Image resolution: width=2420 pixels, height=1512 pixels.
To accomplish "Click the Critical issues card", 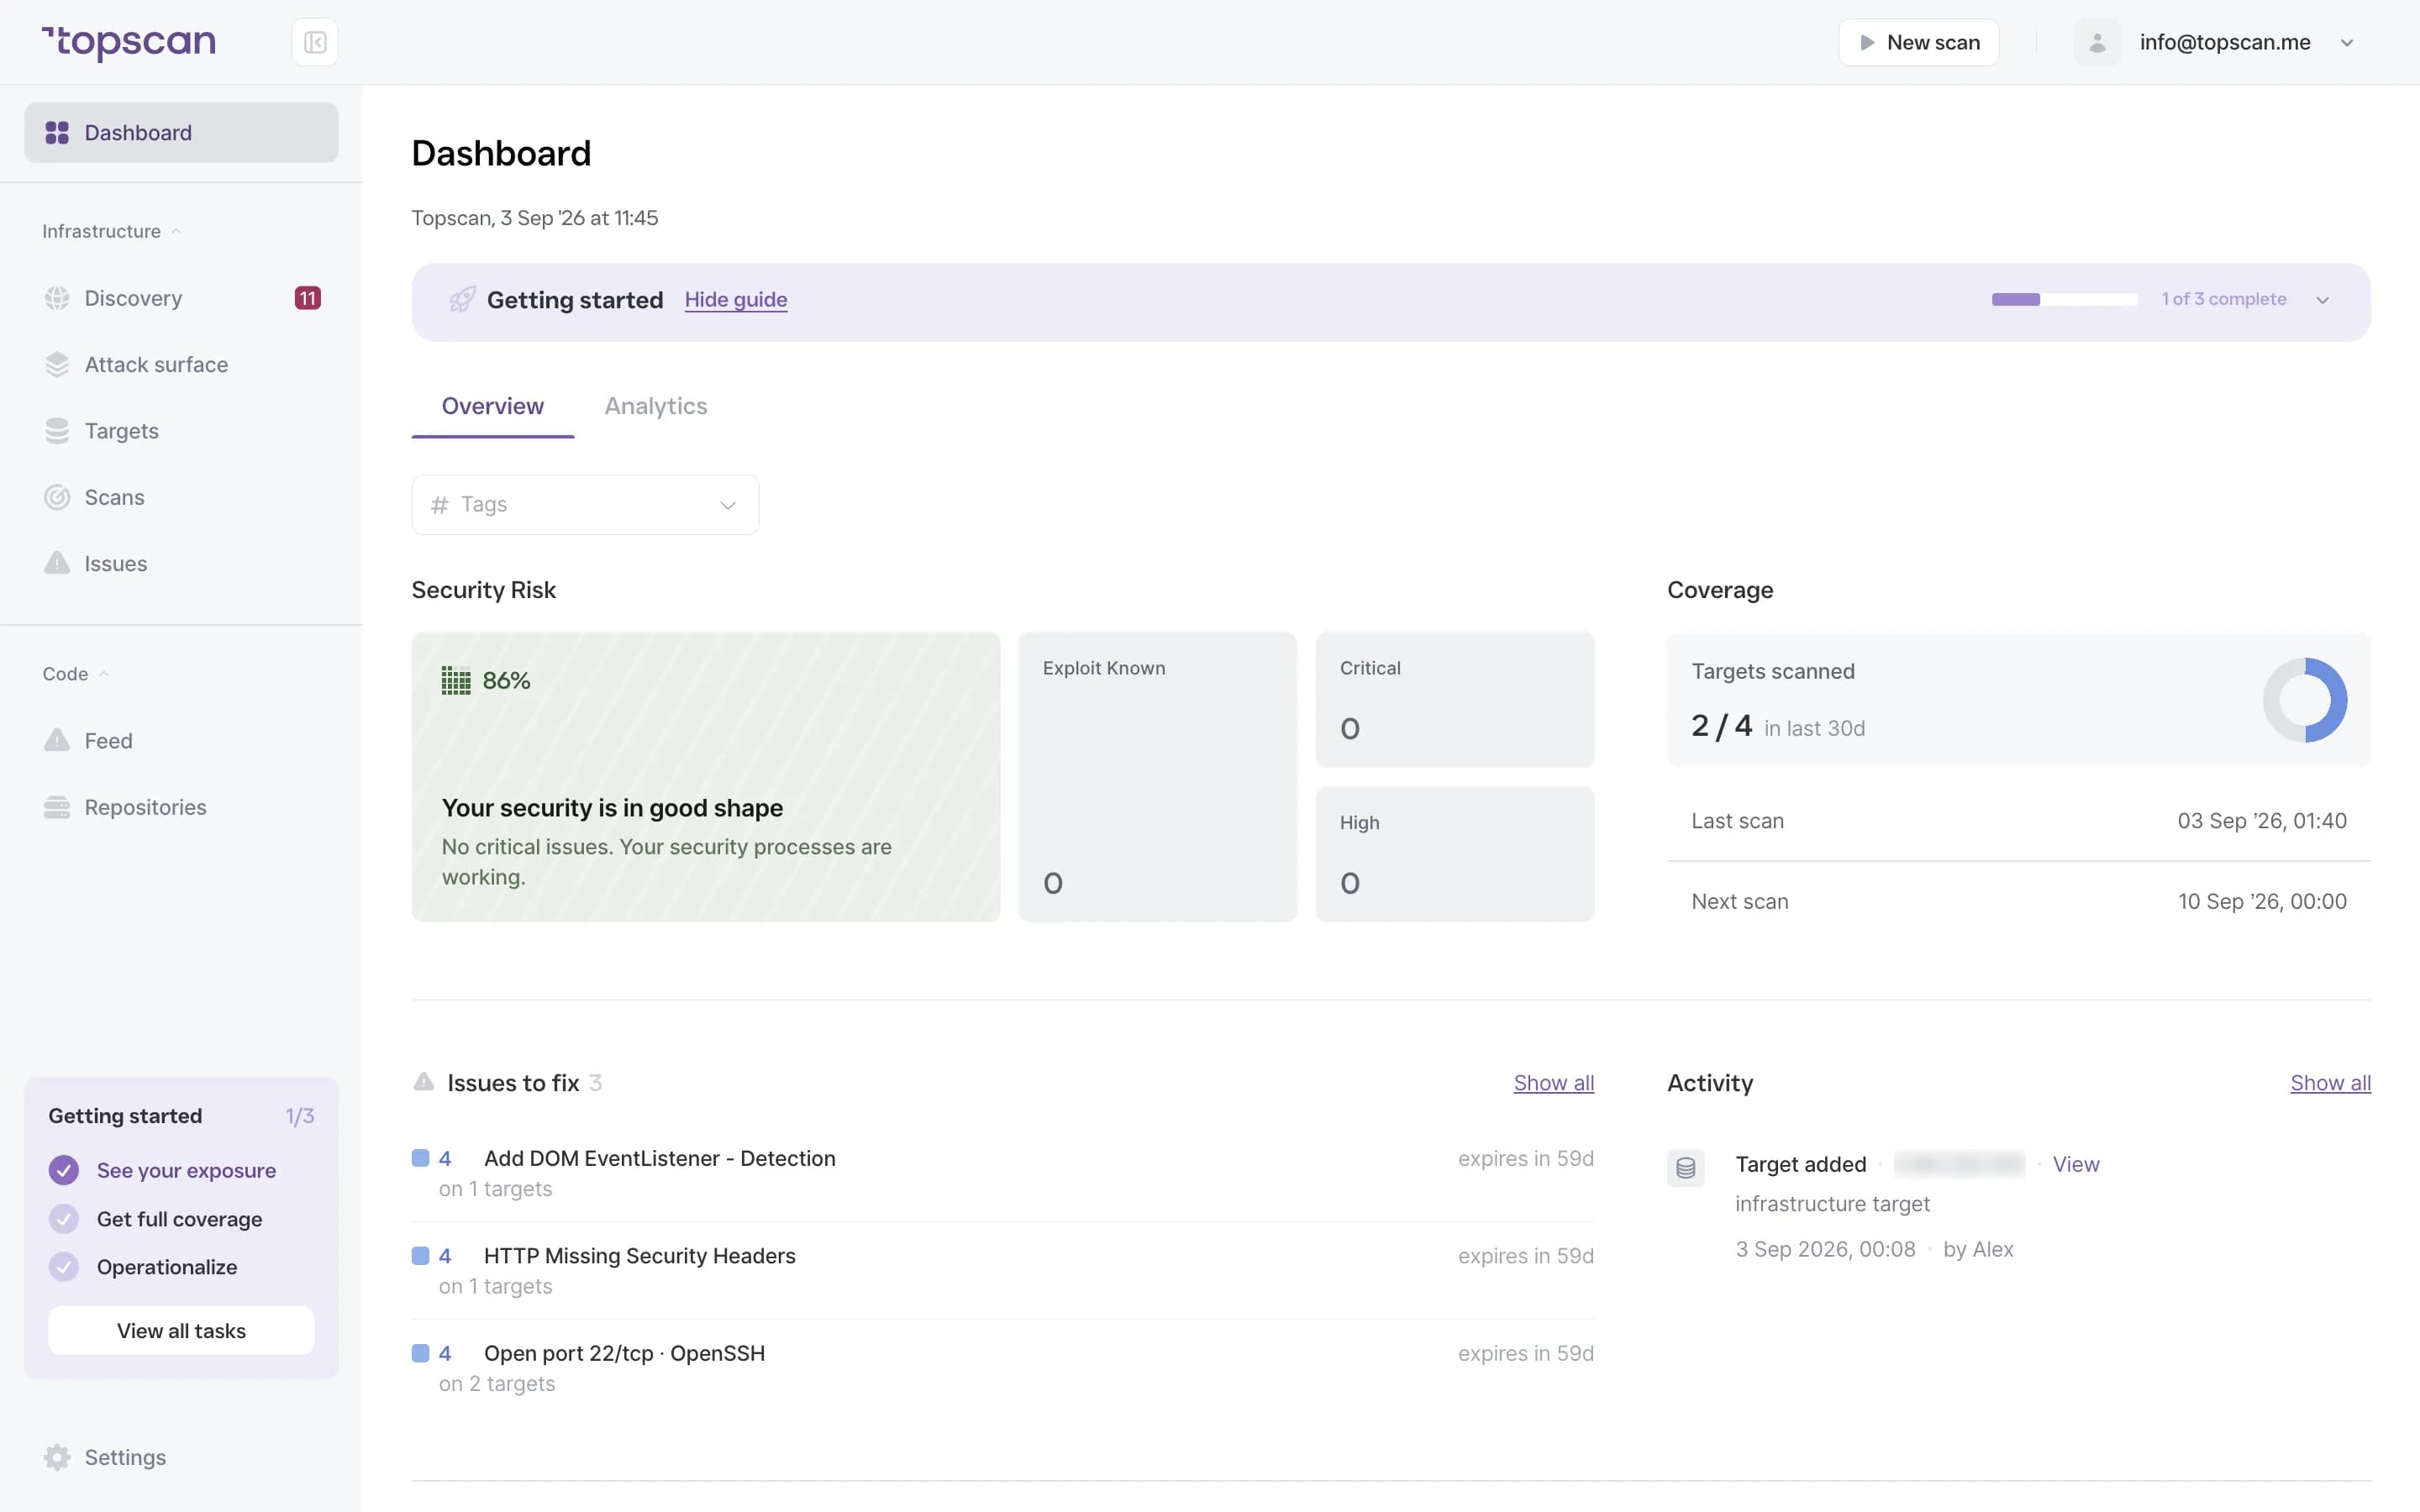I will tap(1454, 699).
